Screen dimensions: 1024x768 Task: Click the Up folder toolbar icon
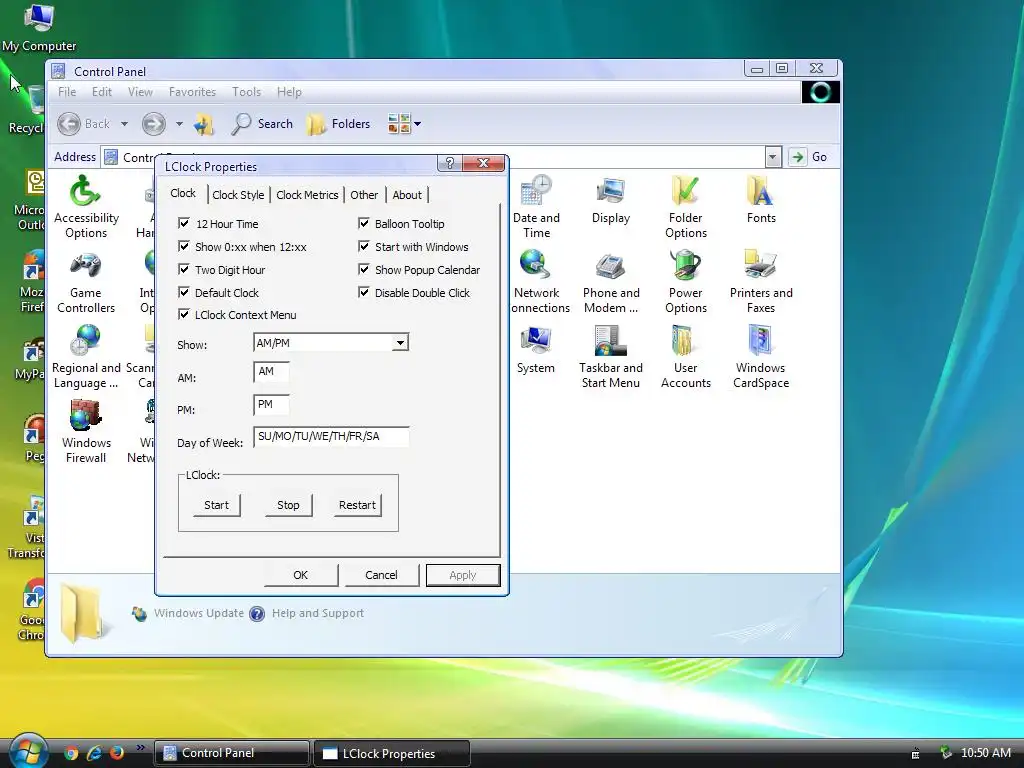[204, 123]
